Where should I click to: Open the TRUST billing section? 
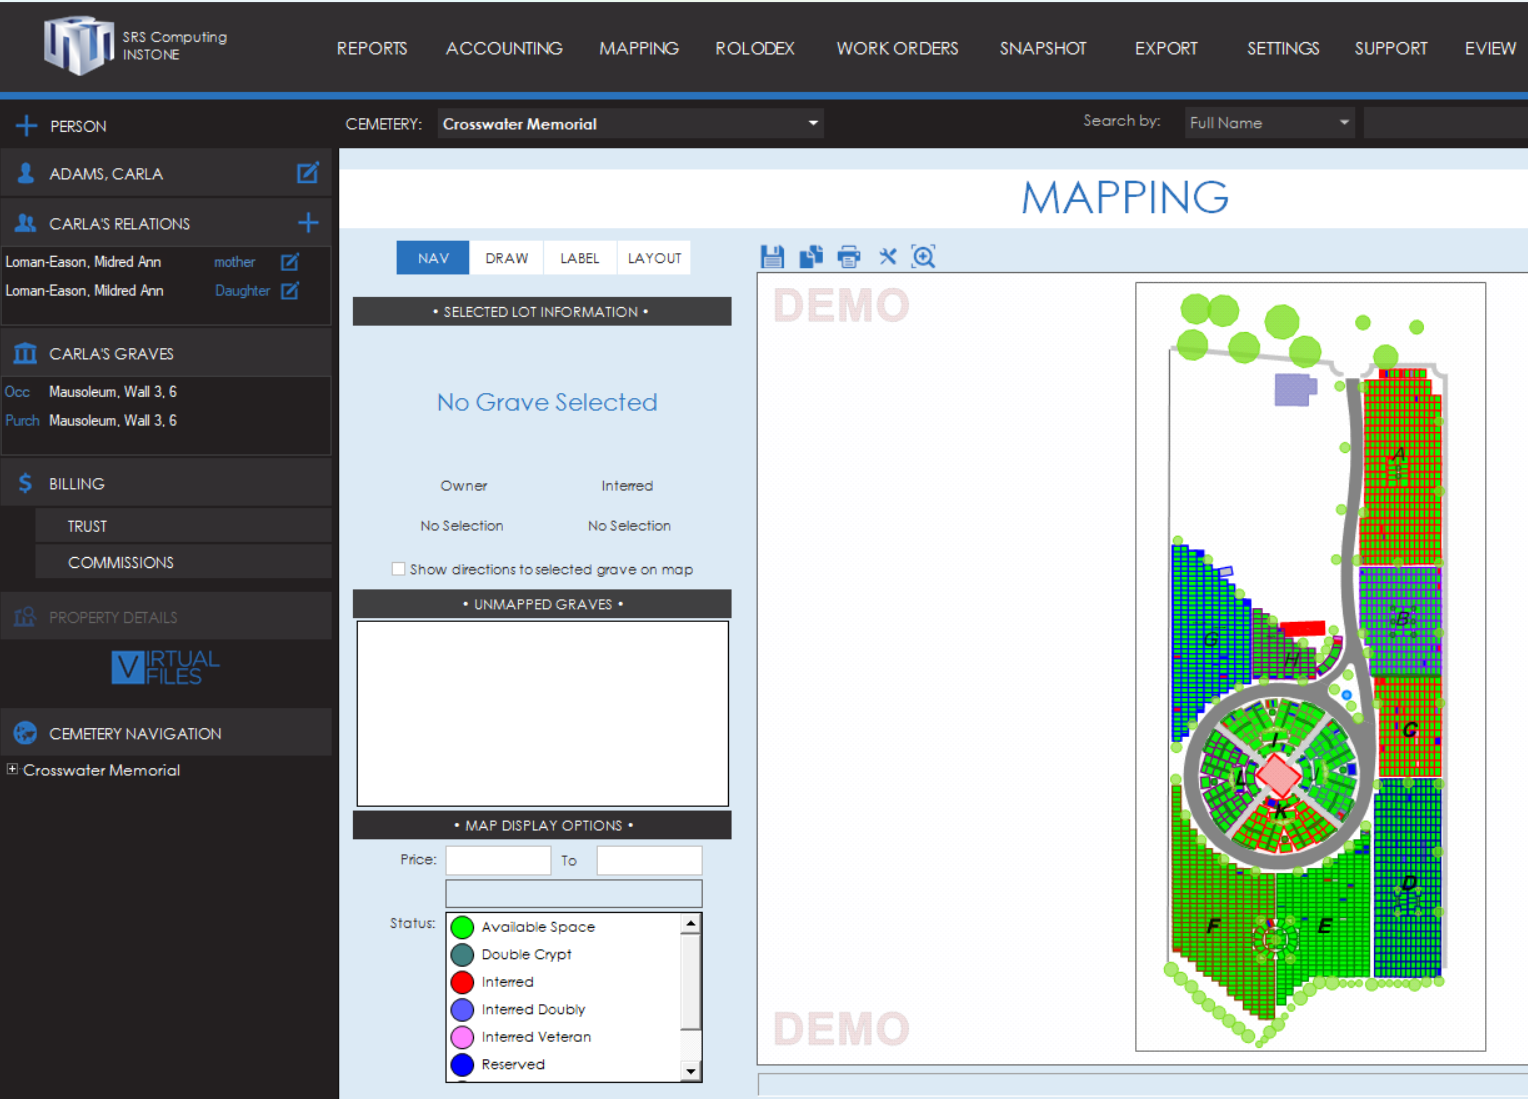[x=87, y=526]
